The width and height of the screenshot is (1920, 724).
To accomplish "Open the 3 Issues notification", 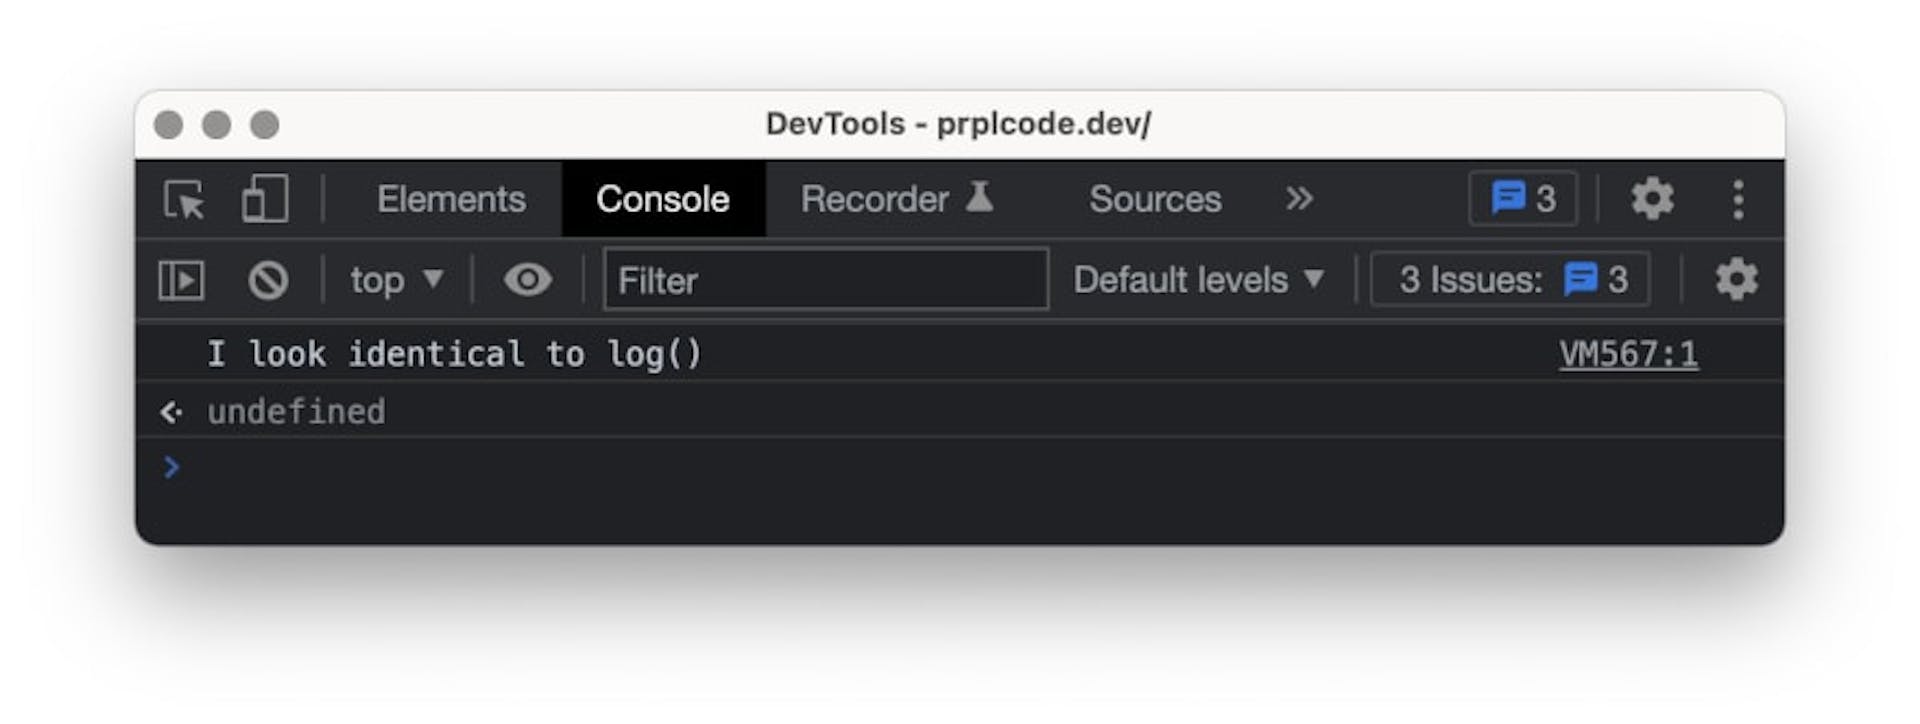I will point(1508,281).
